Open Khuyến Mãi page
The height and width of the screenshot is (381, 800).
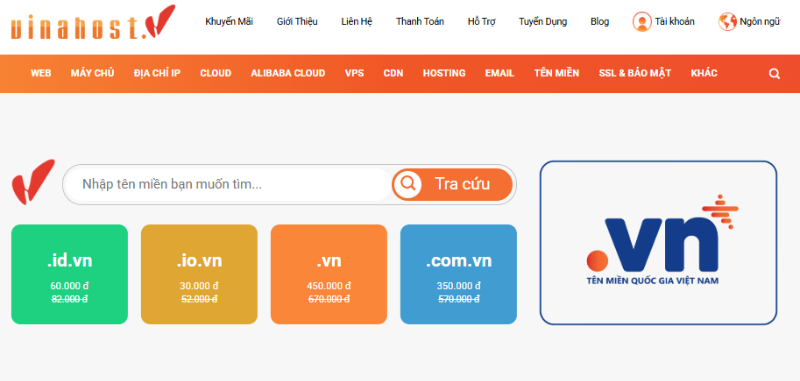pos(229,22)
